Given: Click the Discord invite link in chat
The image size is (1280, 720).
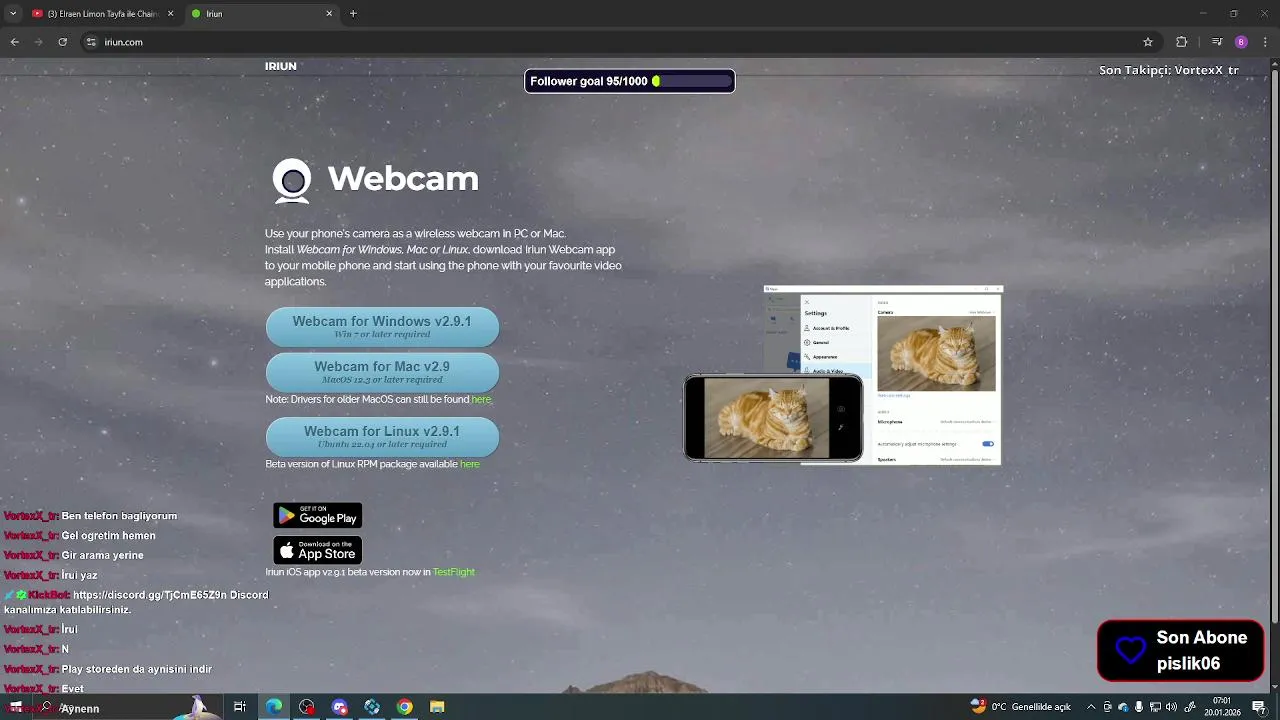Looking at the screenshot, I should [x=151, y=595].
